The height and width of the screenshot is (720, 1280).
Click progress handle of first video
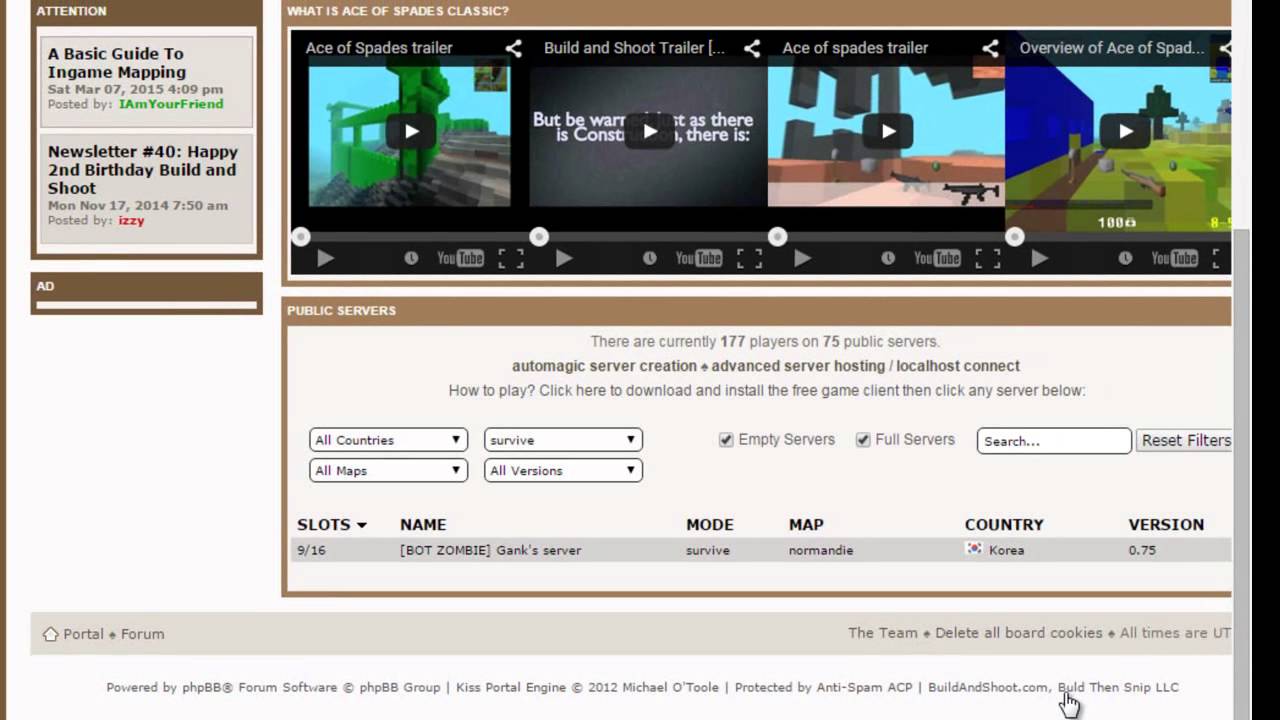coord(301,237)
